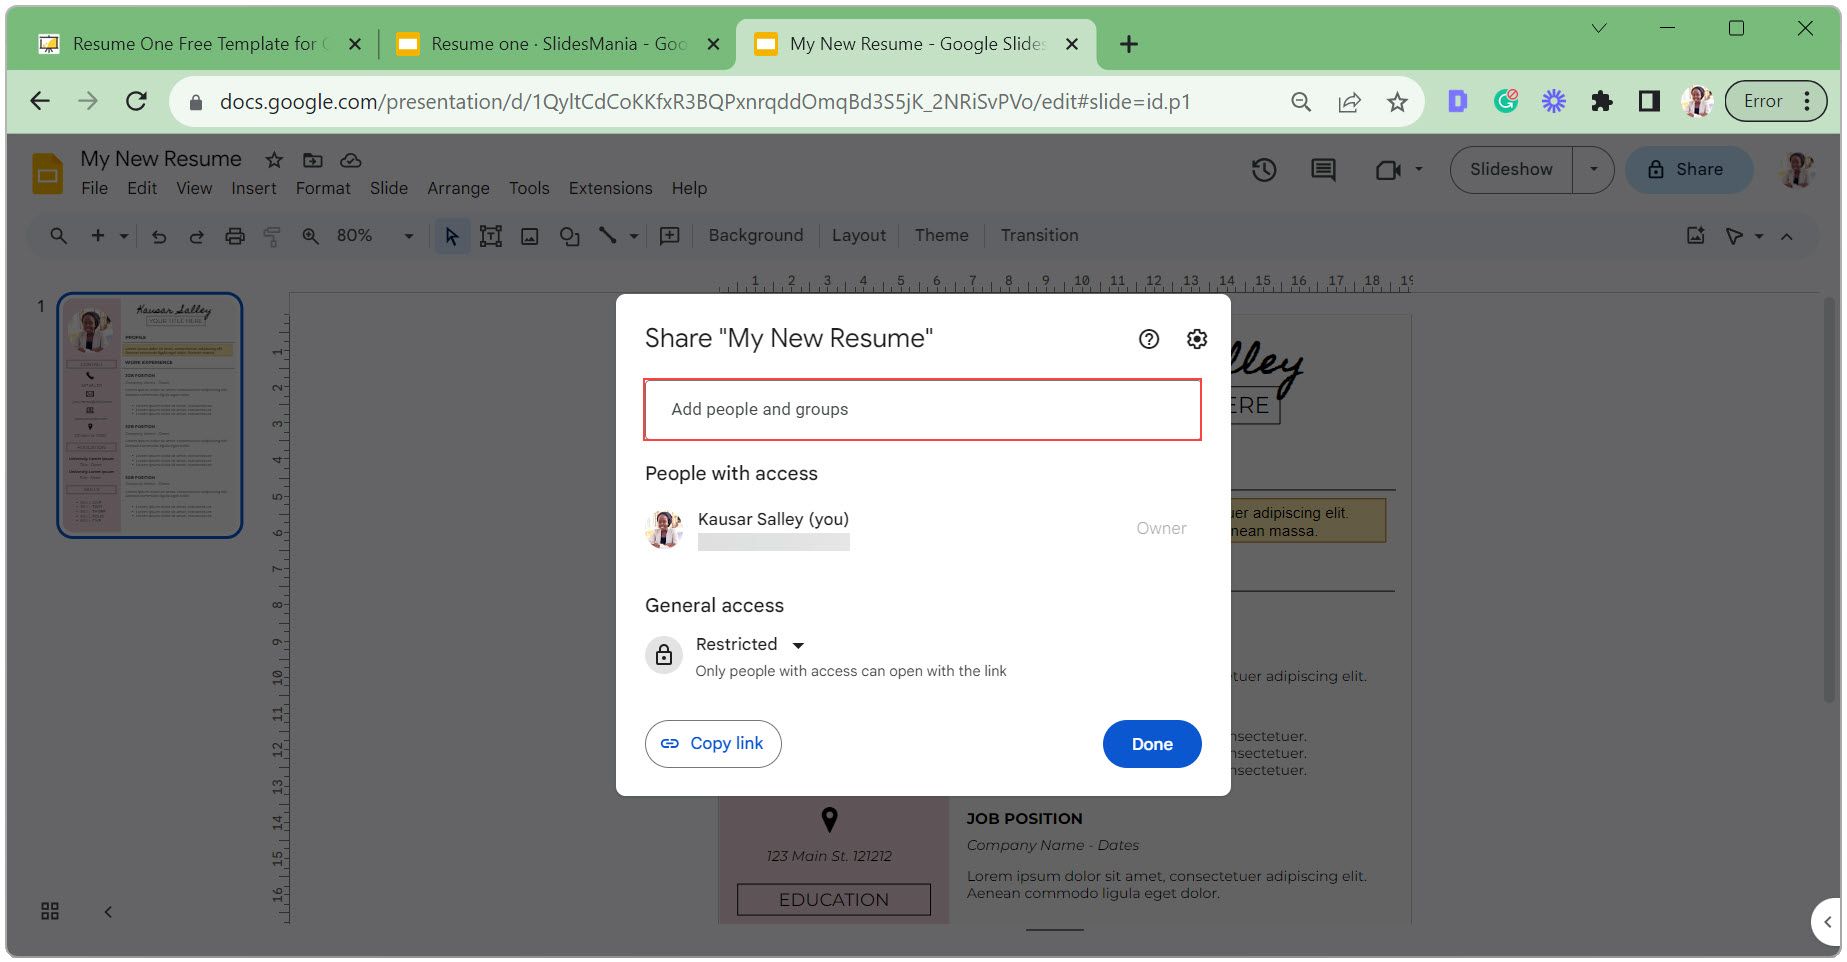Open the File menu
This screenshot has width=1847, height=962.
pyautogui.click(x=95, y=188)
